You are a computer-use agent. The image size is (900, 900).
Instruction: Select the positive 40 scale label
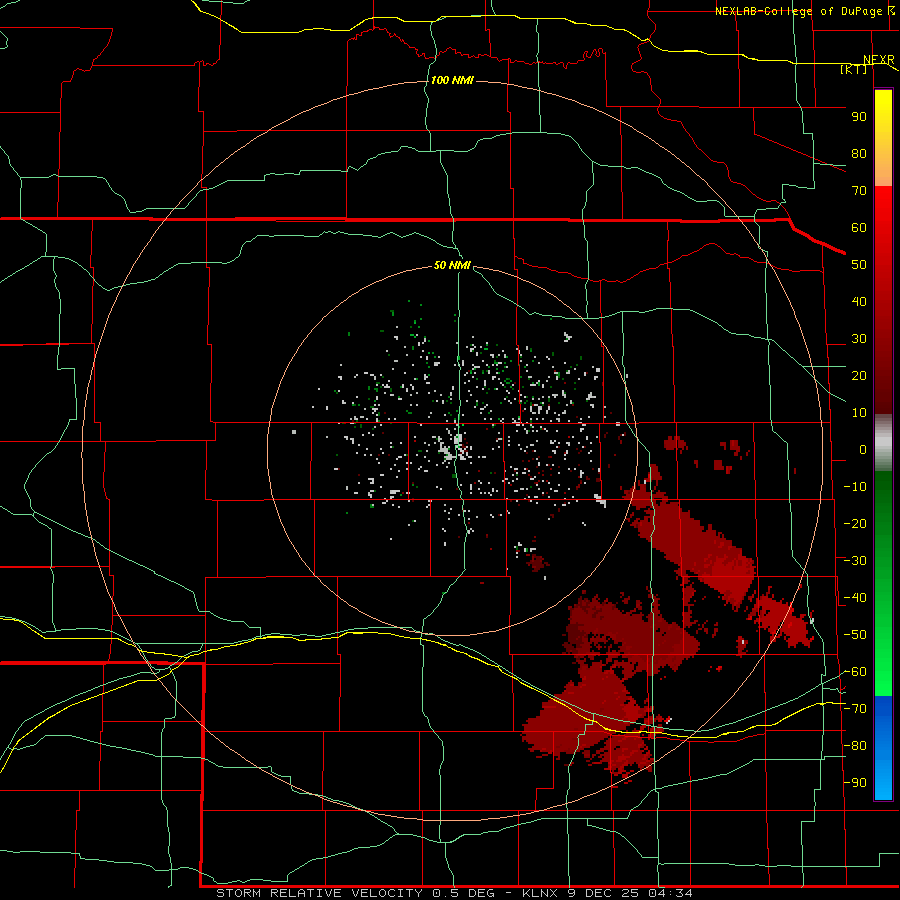tap(859, 301)
